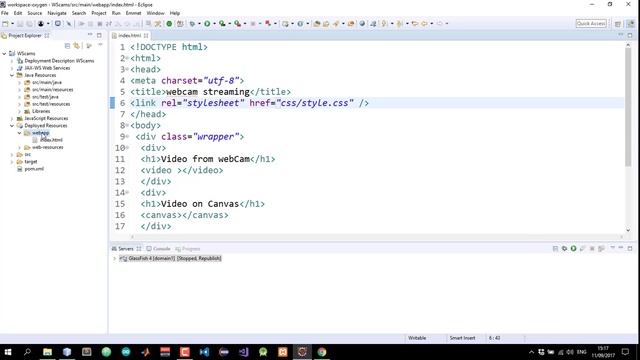
Task: Maximize the Project Explorer panel
Action: pos(99,35)
